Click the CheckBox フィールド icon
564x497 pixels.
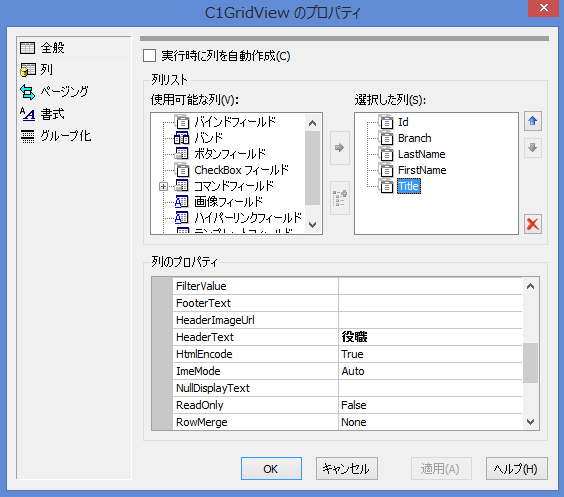[182, 170]
